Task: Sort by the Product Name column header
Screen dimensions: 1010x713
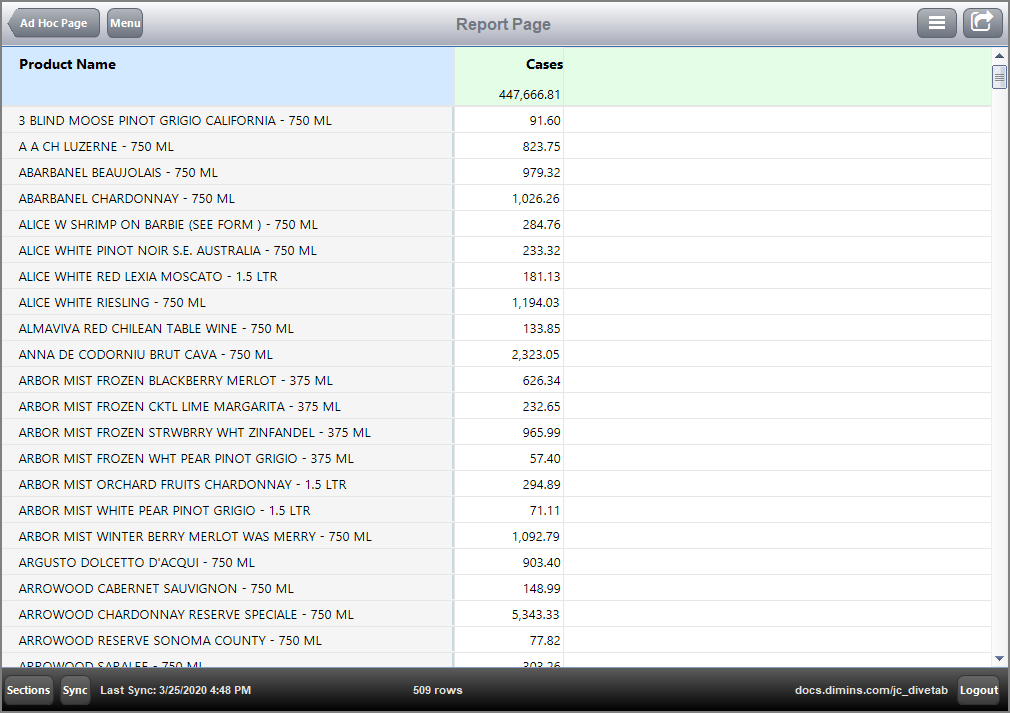Action: [x=67, y=64]
